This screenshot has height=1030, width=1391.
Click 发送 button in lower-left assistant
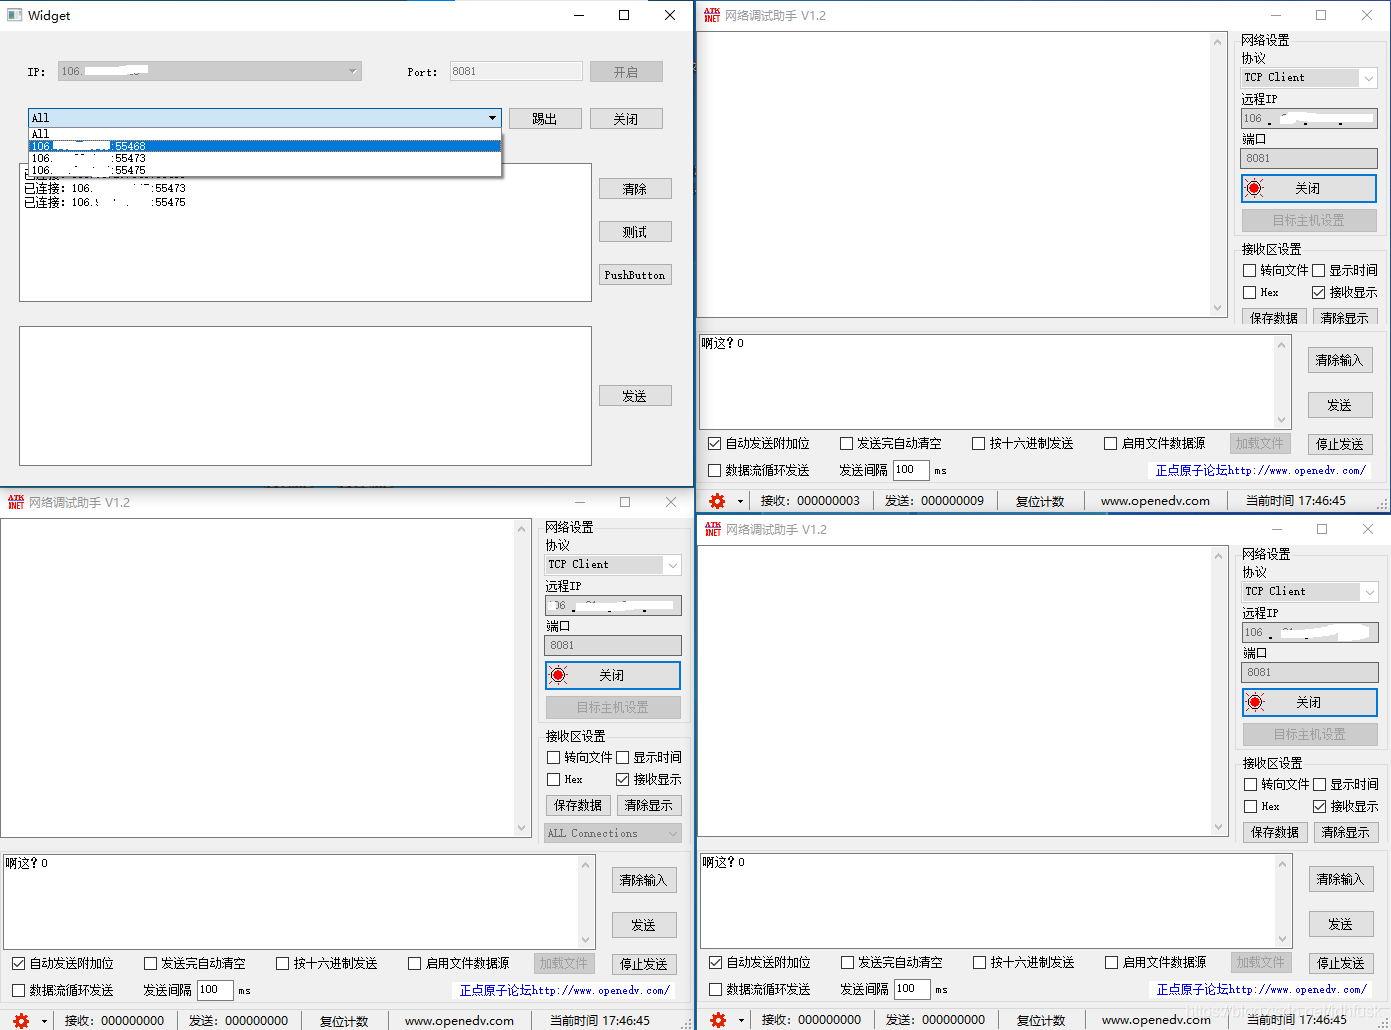[644, 925]
